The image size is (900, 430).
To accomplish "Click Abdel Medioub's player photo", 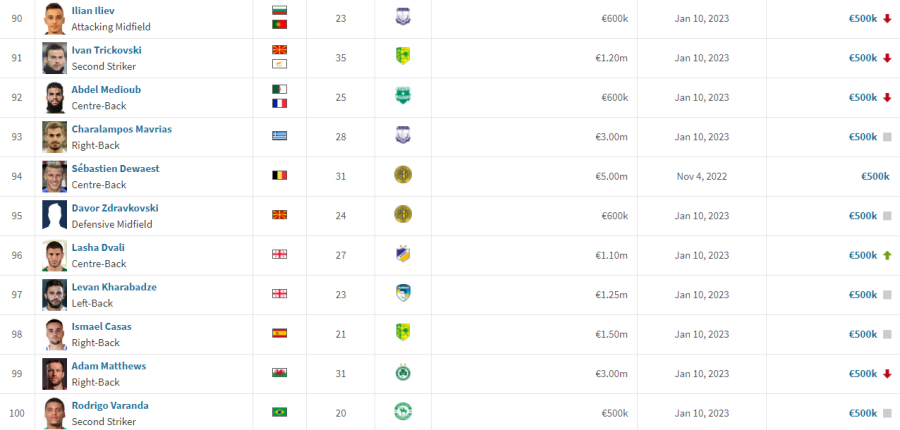I will tap(55, 98).
